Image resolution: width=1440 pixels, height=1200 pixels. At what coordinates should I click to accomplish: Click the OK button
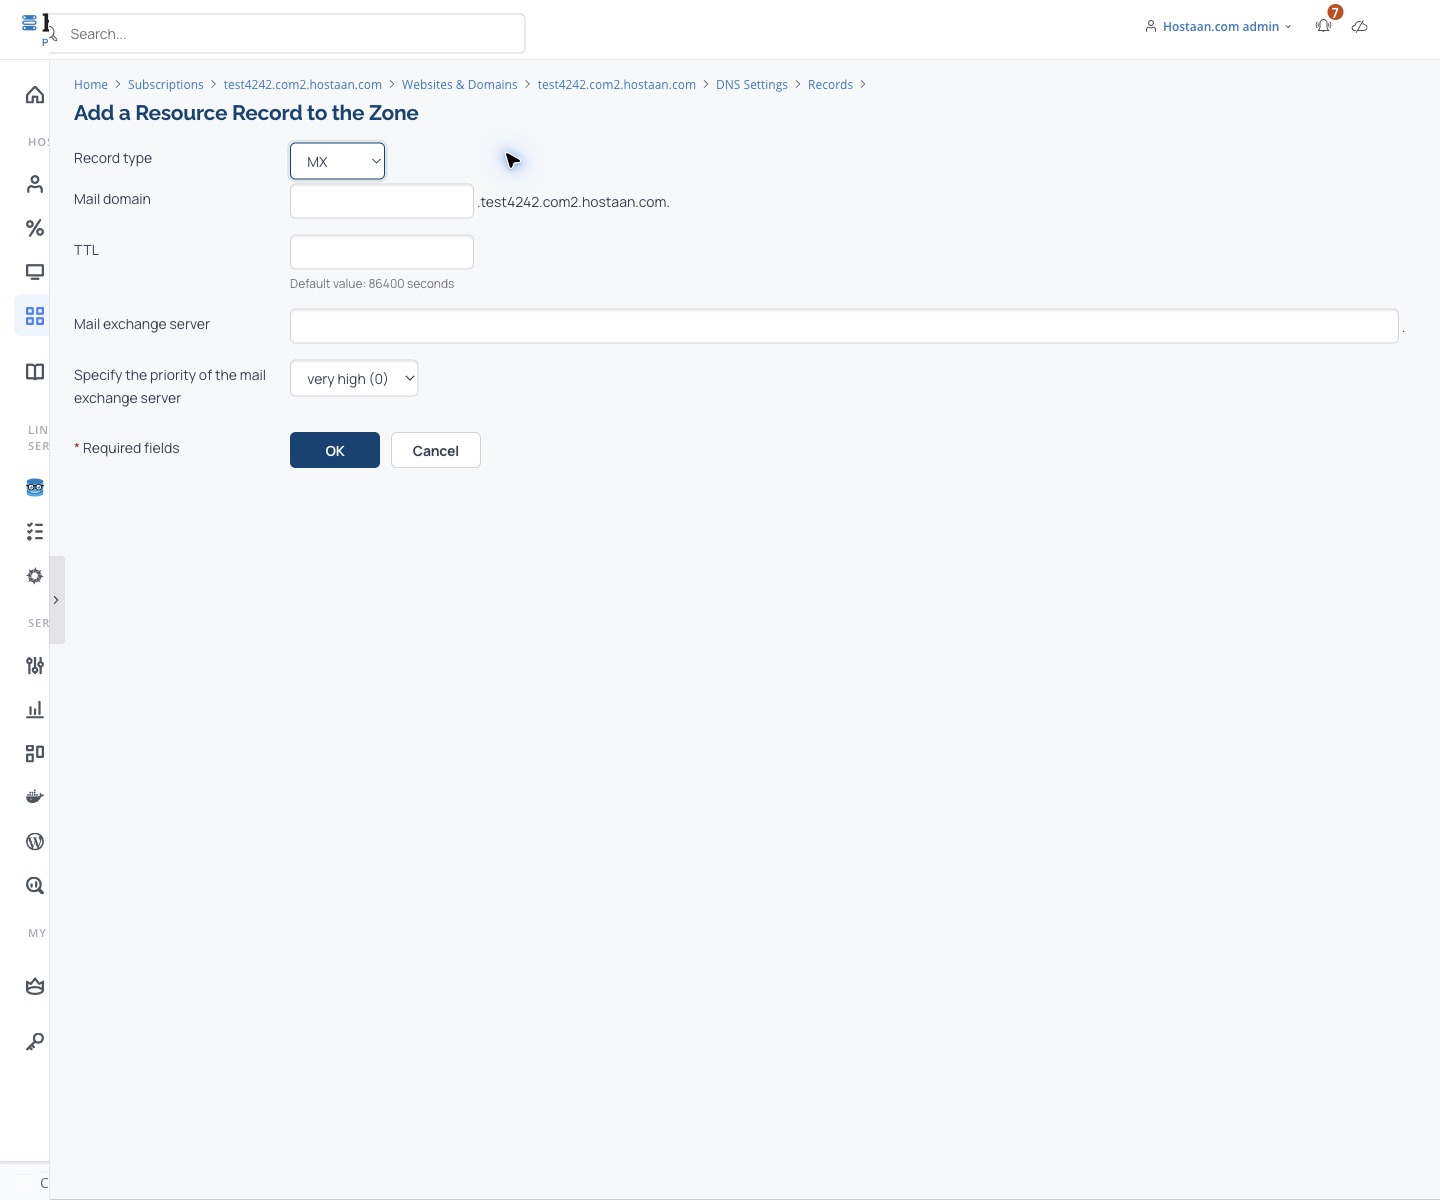click(x=335, y=450)
